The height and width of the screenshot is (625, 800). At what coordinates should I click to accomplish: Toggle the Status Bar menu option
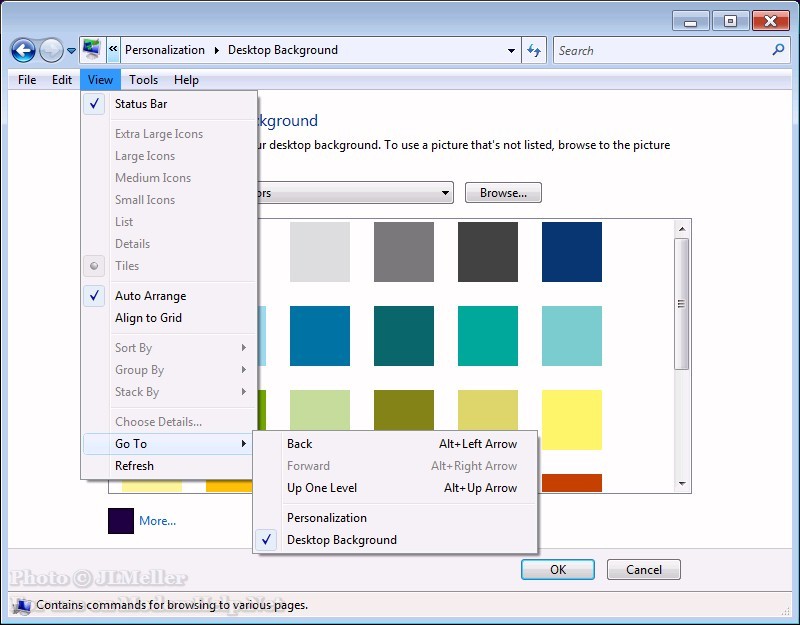(x=141, y=104)
